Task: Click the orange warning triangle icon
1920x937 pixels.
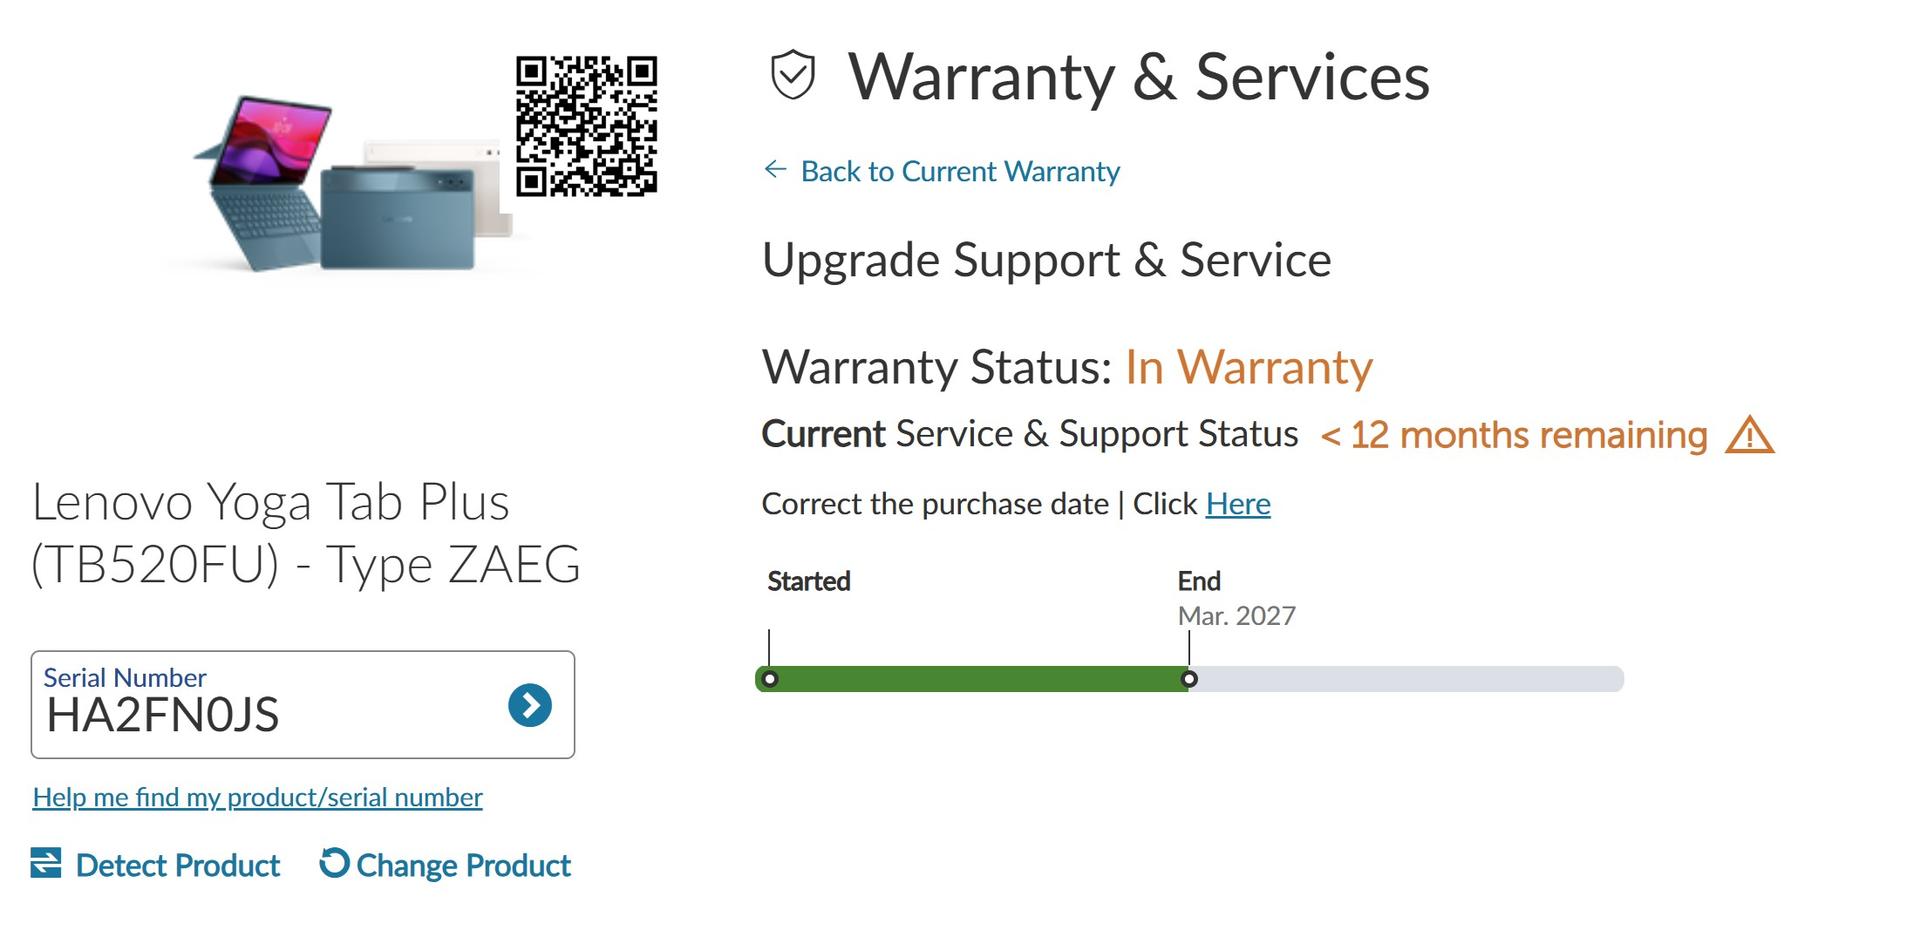Action: (1749, 436)
